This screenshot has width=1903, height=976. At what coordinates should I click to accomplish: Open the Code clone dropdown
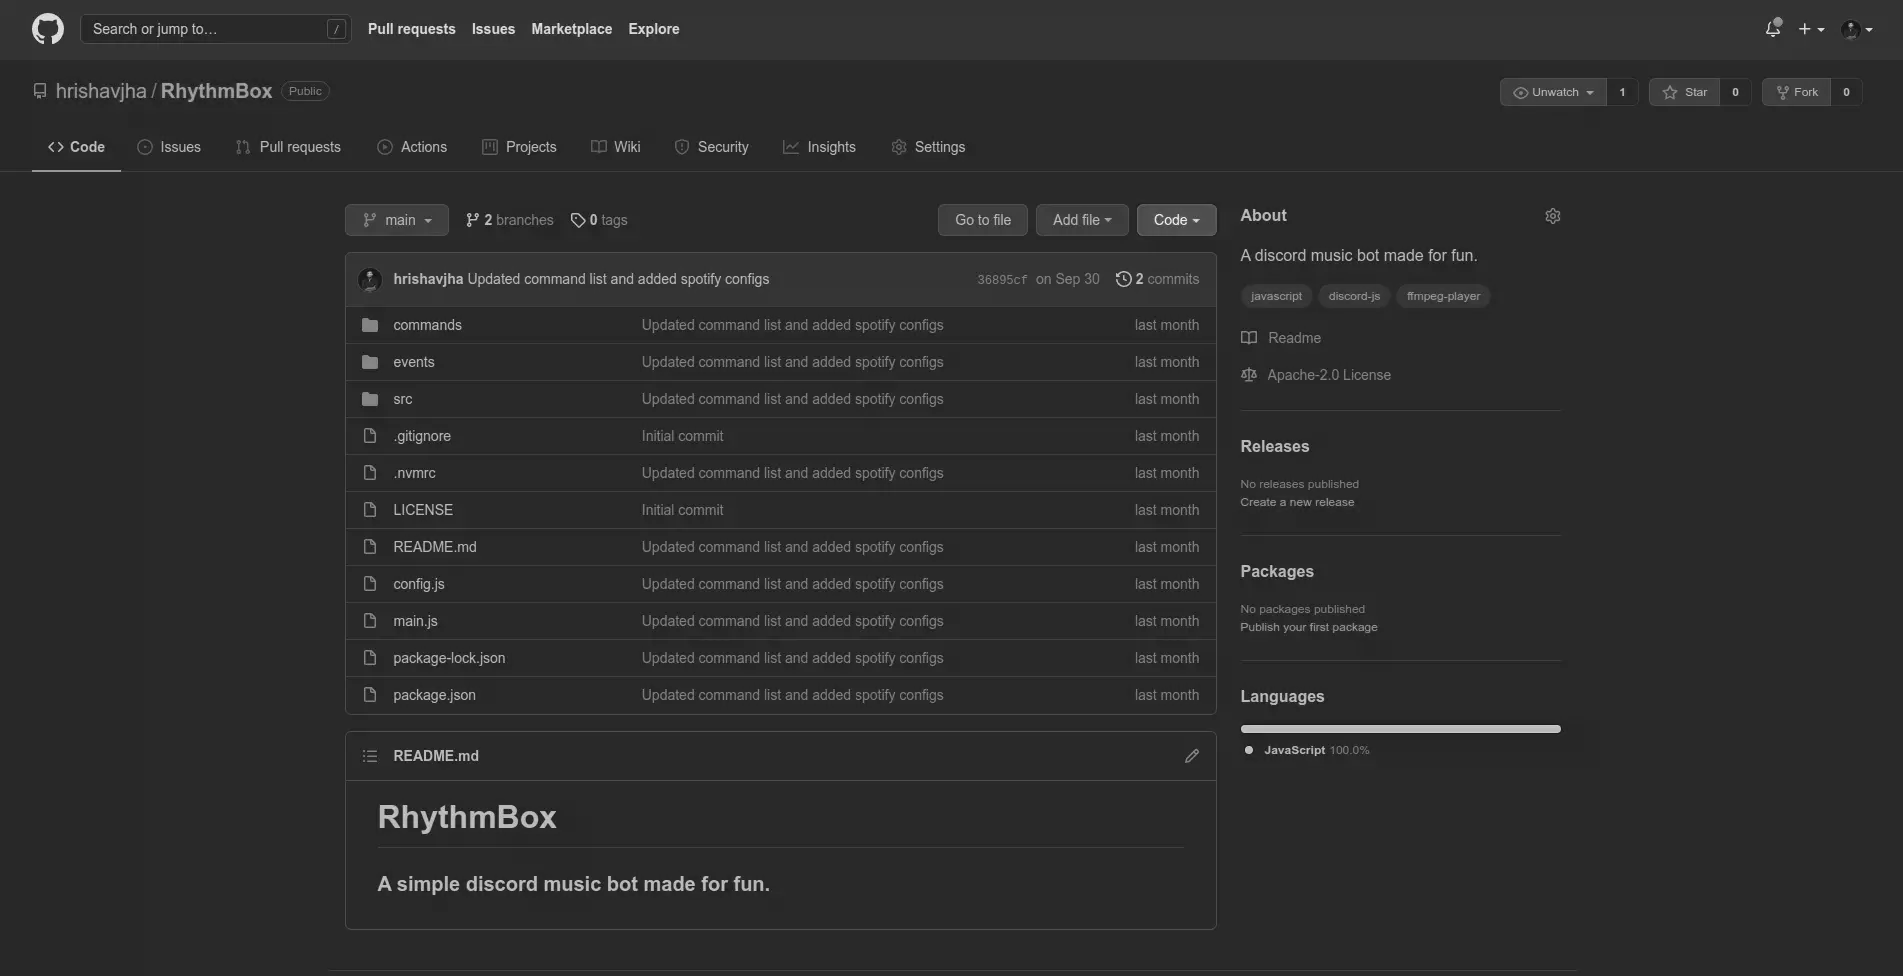coord(1176,220)
